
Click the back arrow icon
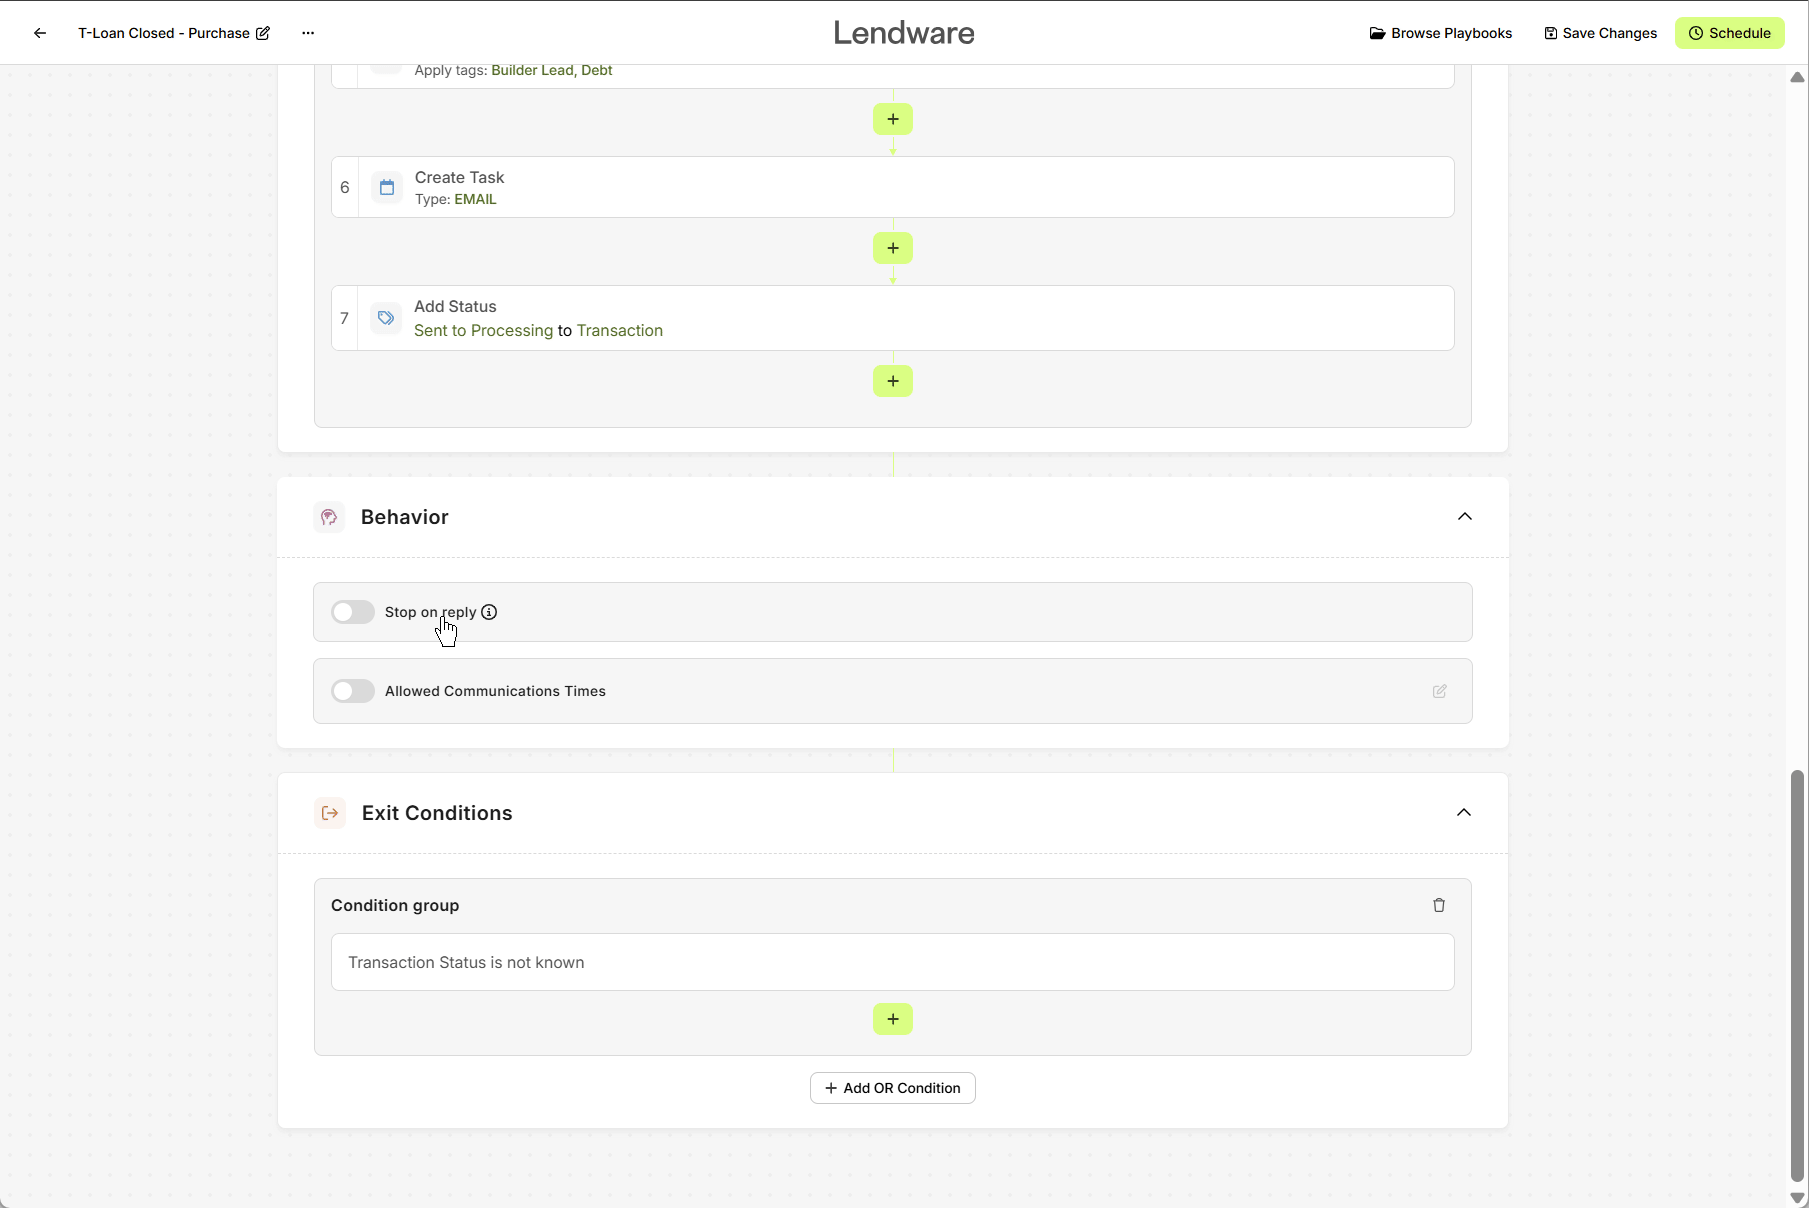pyautogui.click(x=40, y=33)
